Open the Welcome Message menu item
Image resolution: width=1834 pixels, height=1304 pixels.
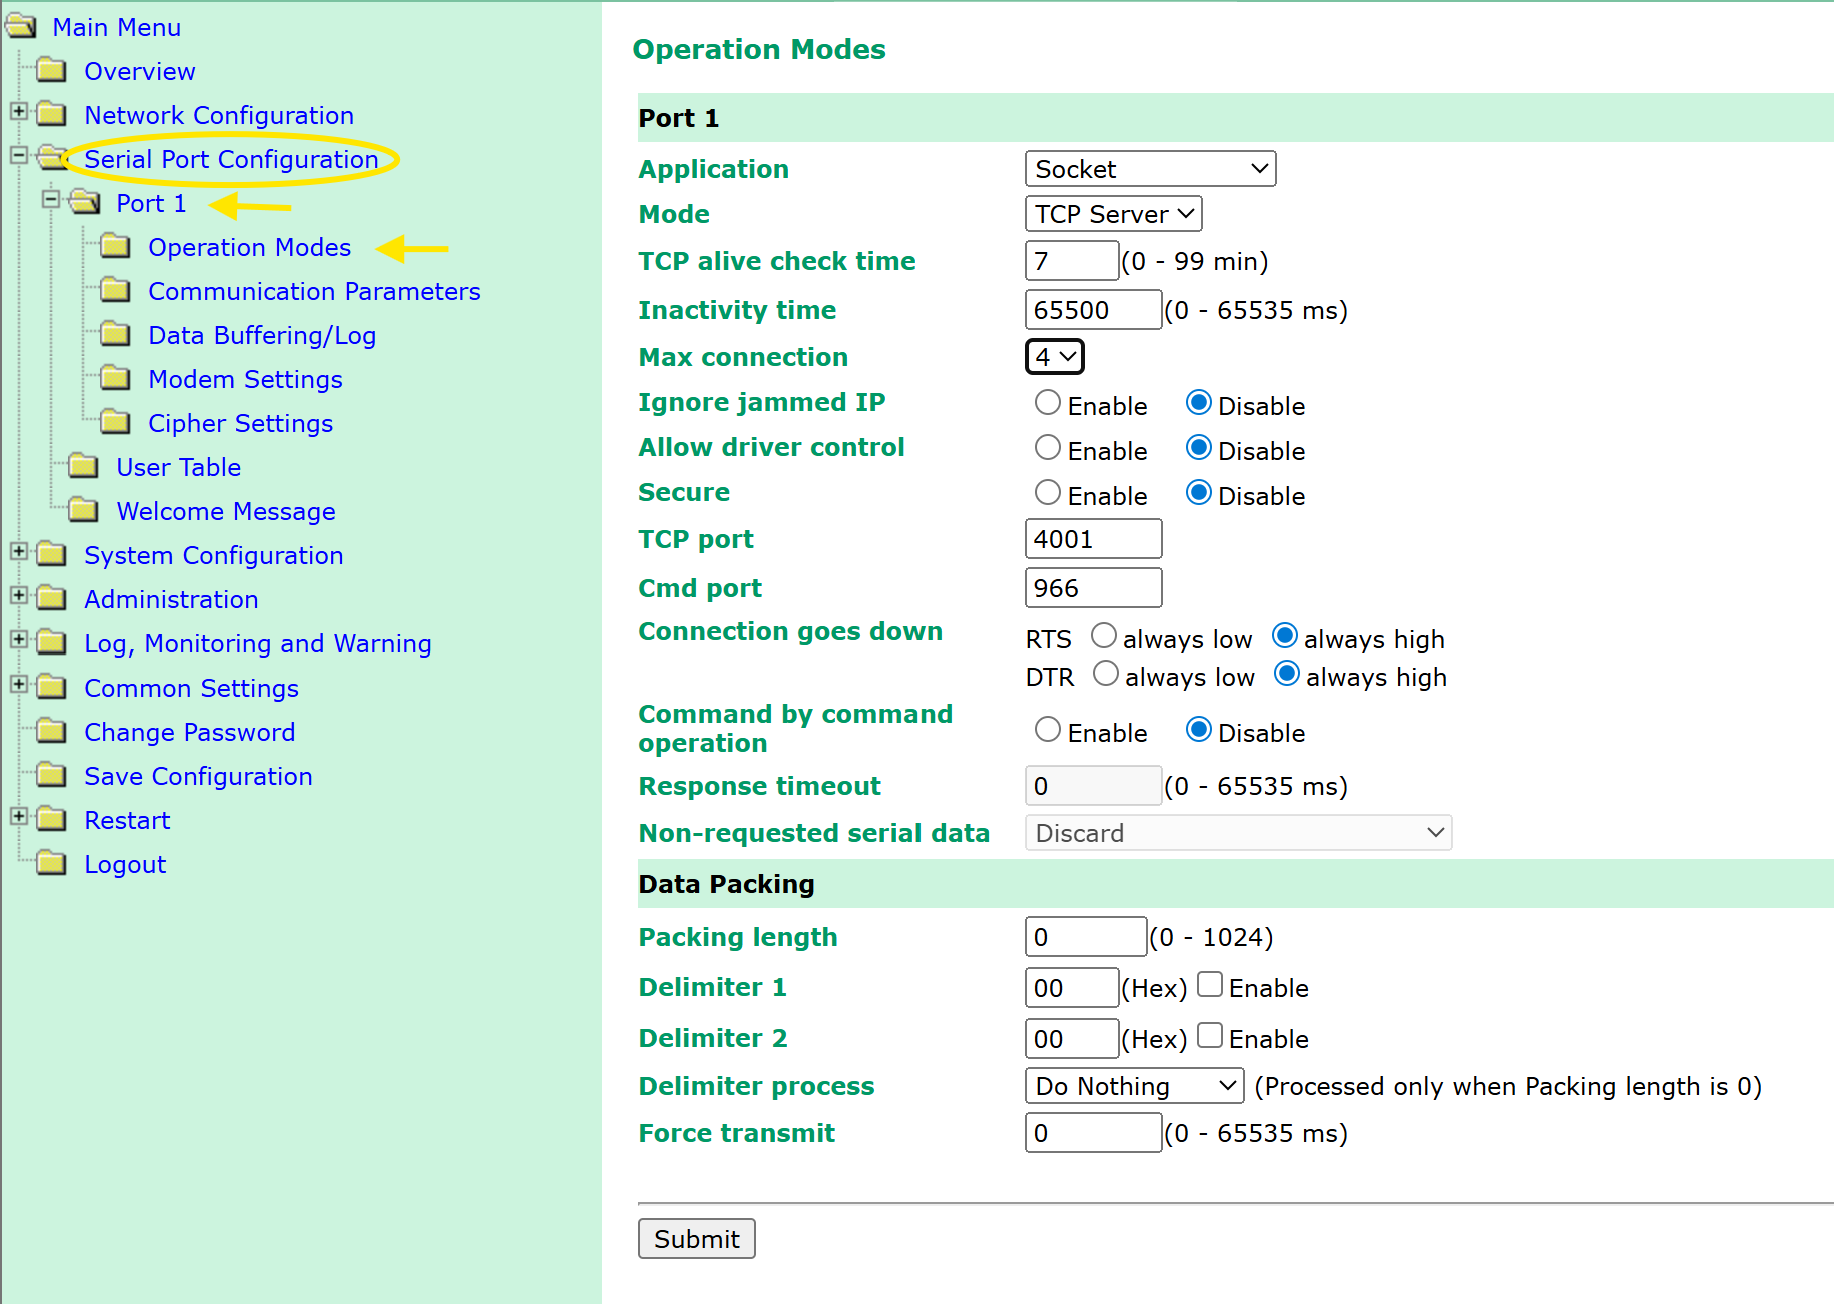pyautogui.click(x=226, y=511)
